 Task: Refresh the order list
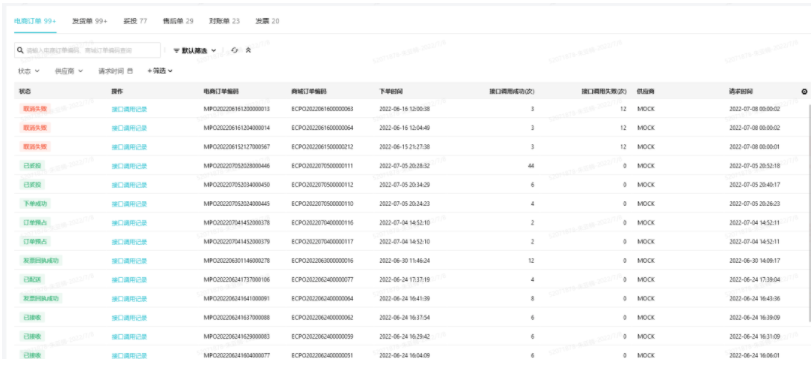coord(234,50)
